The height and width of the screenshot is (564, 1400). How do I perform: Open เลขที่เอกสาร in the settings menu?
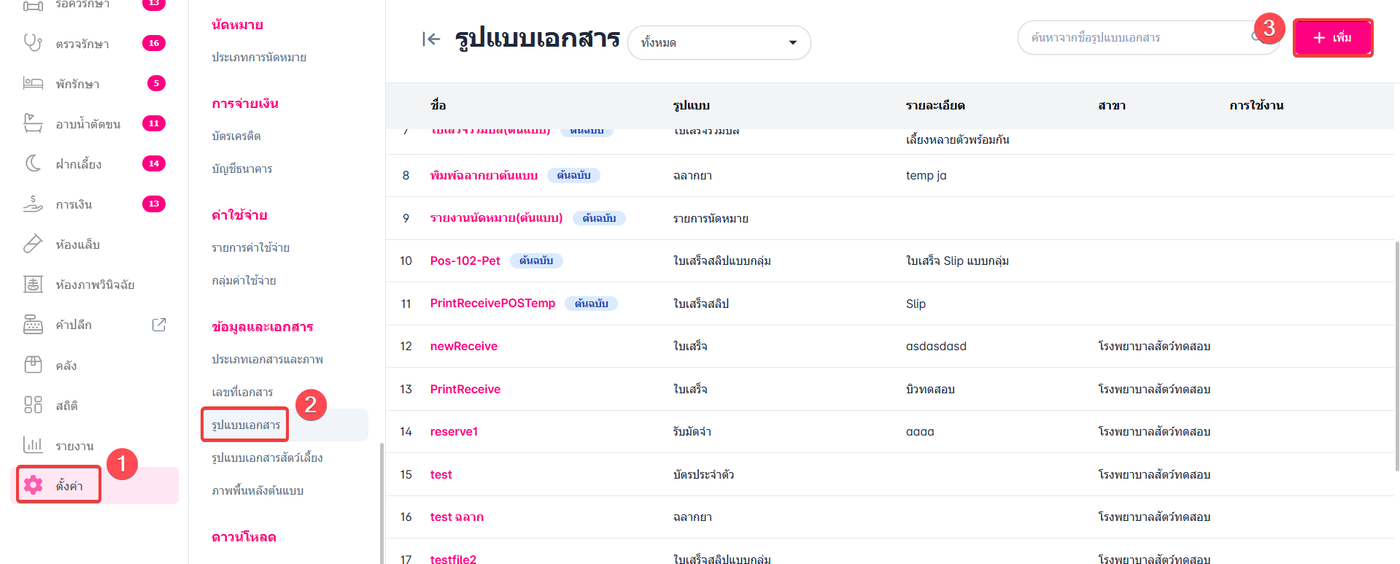point(242,392)
